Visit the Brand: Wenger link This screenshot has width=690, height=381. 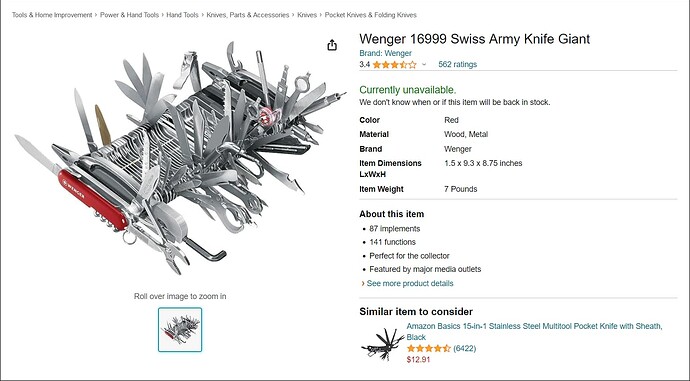(385, 53)
